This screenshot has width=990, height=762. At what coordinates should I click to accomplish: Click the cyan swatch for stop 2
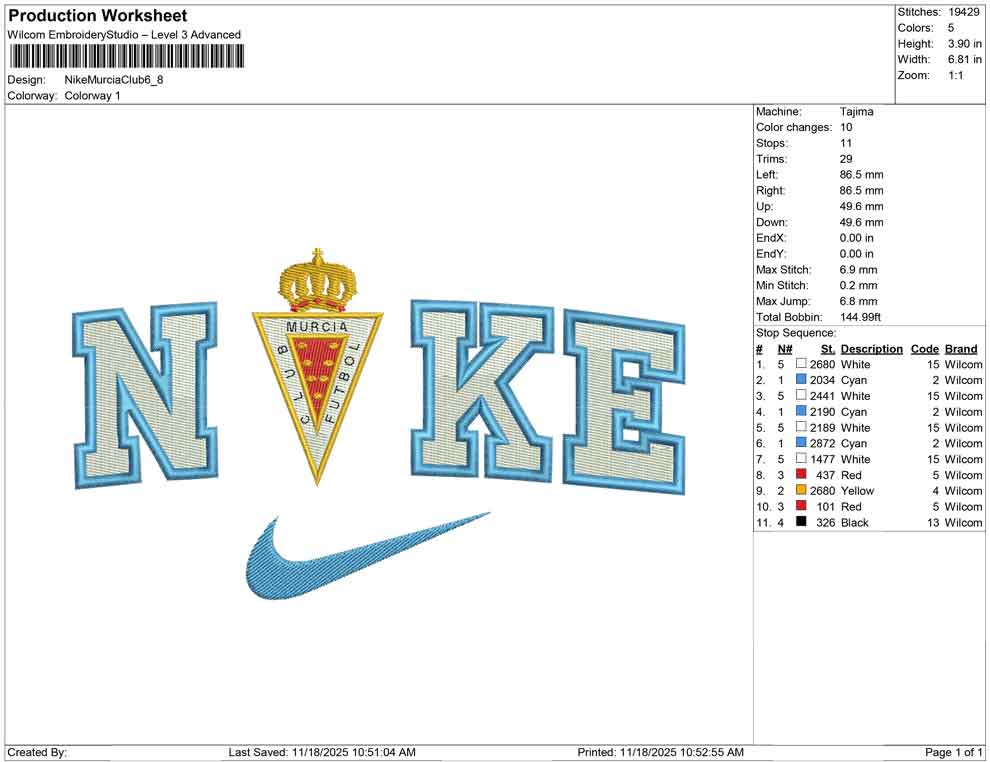click(x=799, y=380)
